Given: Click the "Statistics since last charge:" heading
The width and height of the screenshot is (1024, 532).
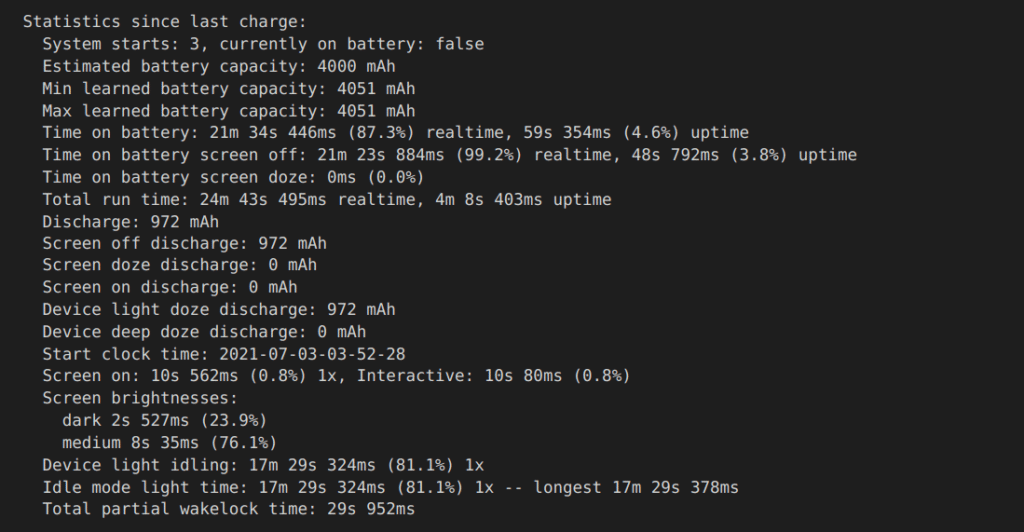Looking at the screenshot, I should 164,21.
